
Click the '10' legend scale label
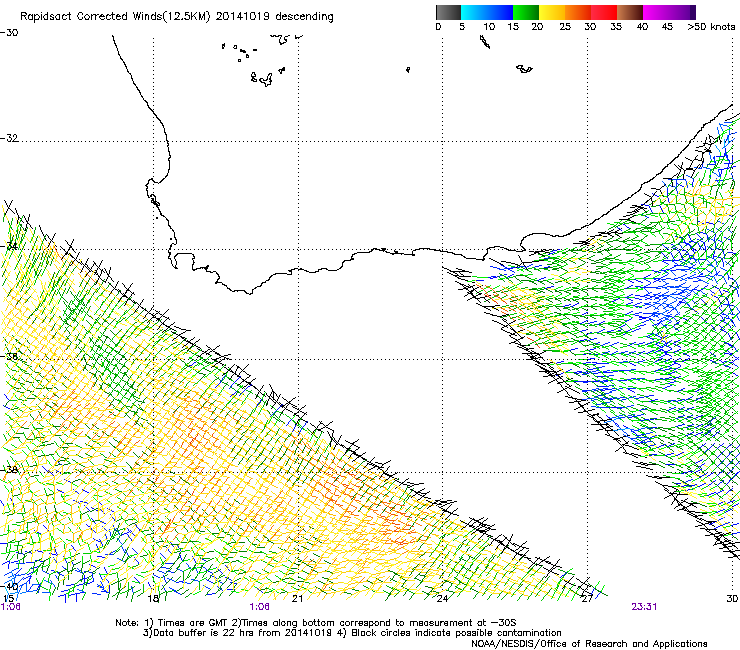[489, 27]
